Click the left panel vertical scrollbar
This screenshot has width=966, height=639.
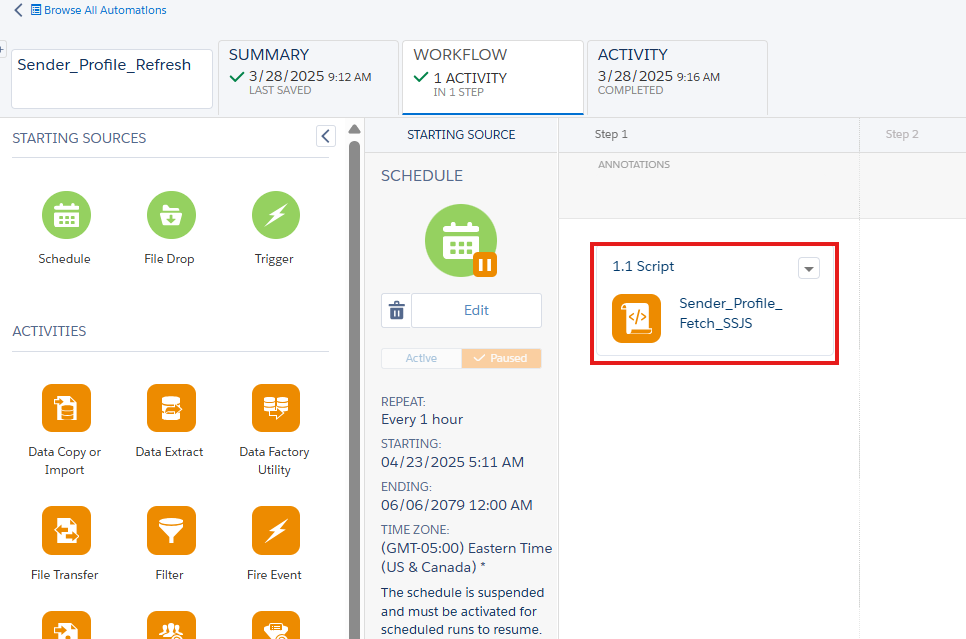354,380
